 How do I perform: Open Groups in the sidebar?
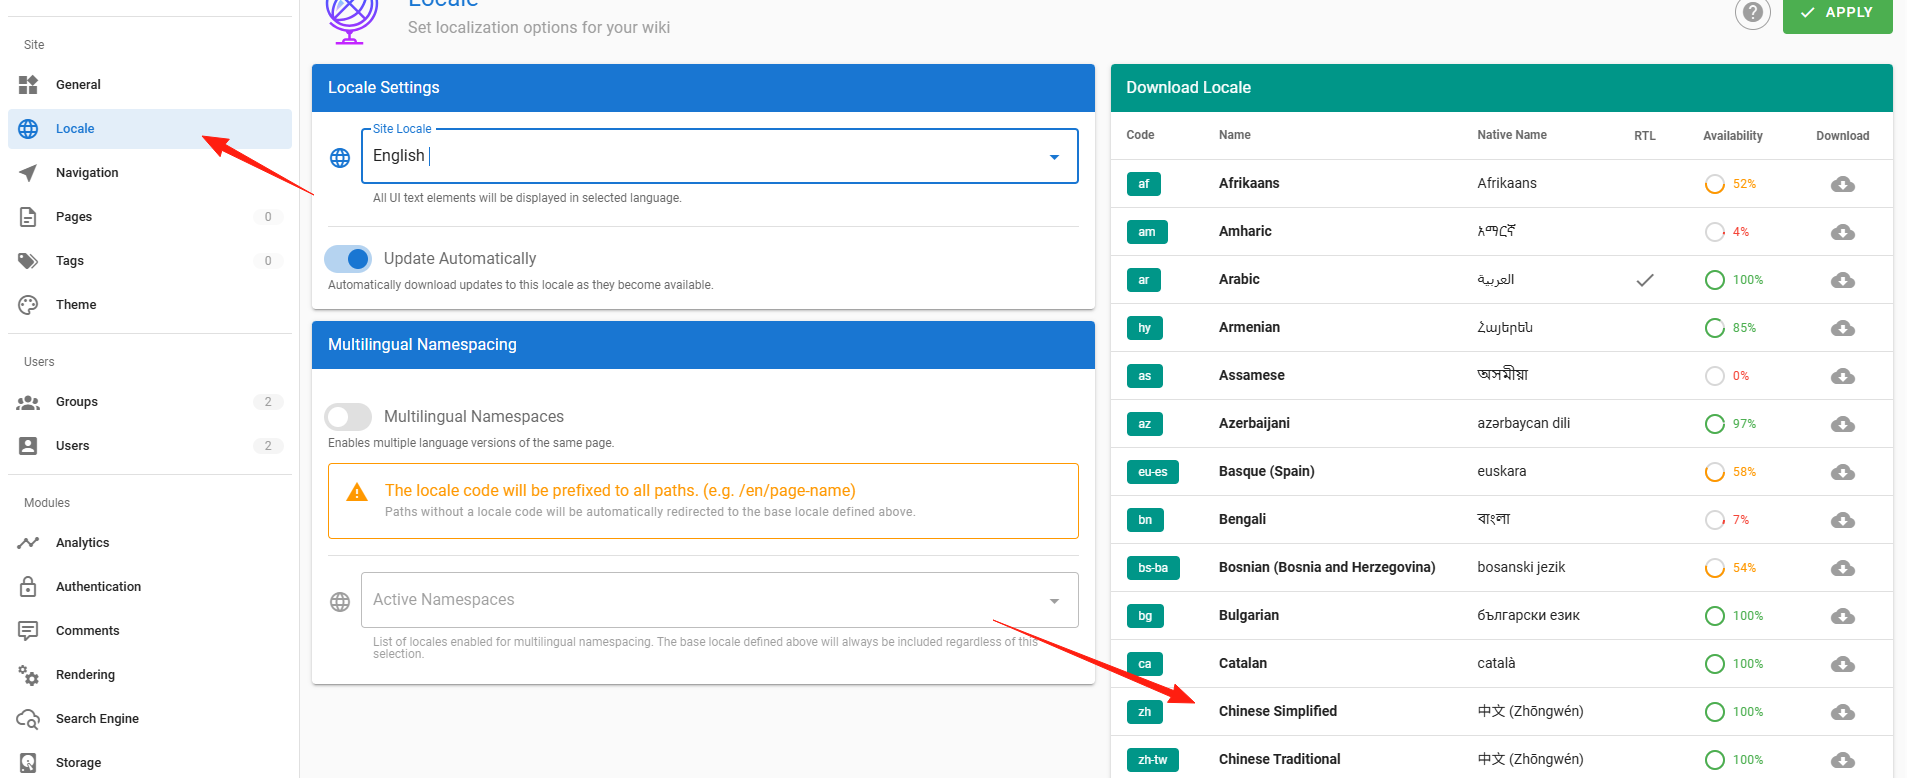tap(150, 402)
